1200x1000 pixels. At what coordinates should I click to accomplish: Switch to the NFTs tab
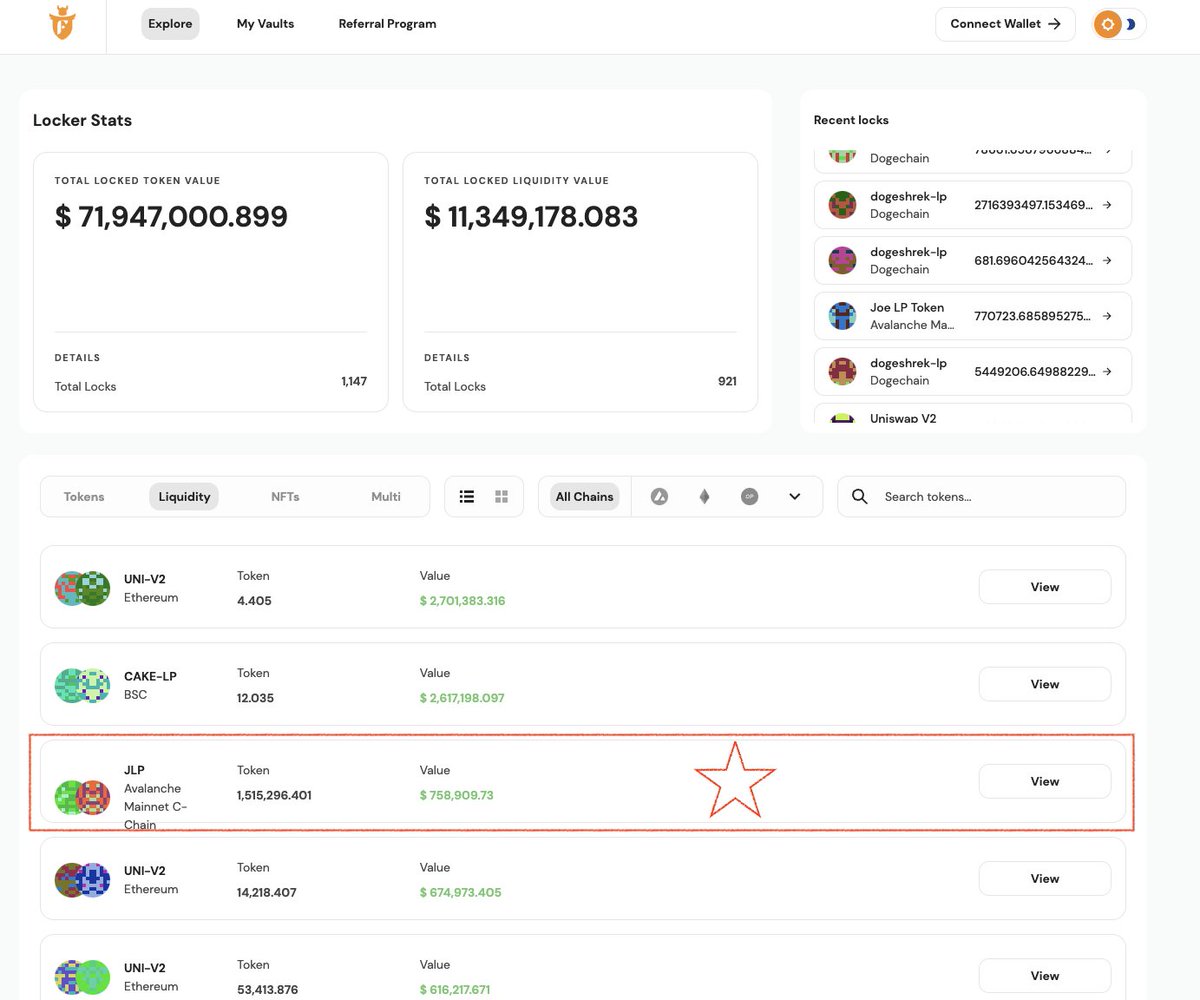click(x=285, y=497)
